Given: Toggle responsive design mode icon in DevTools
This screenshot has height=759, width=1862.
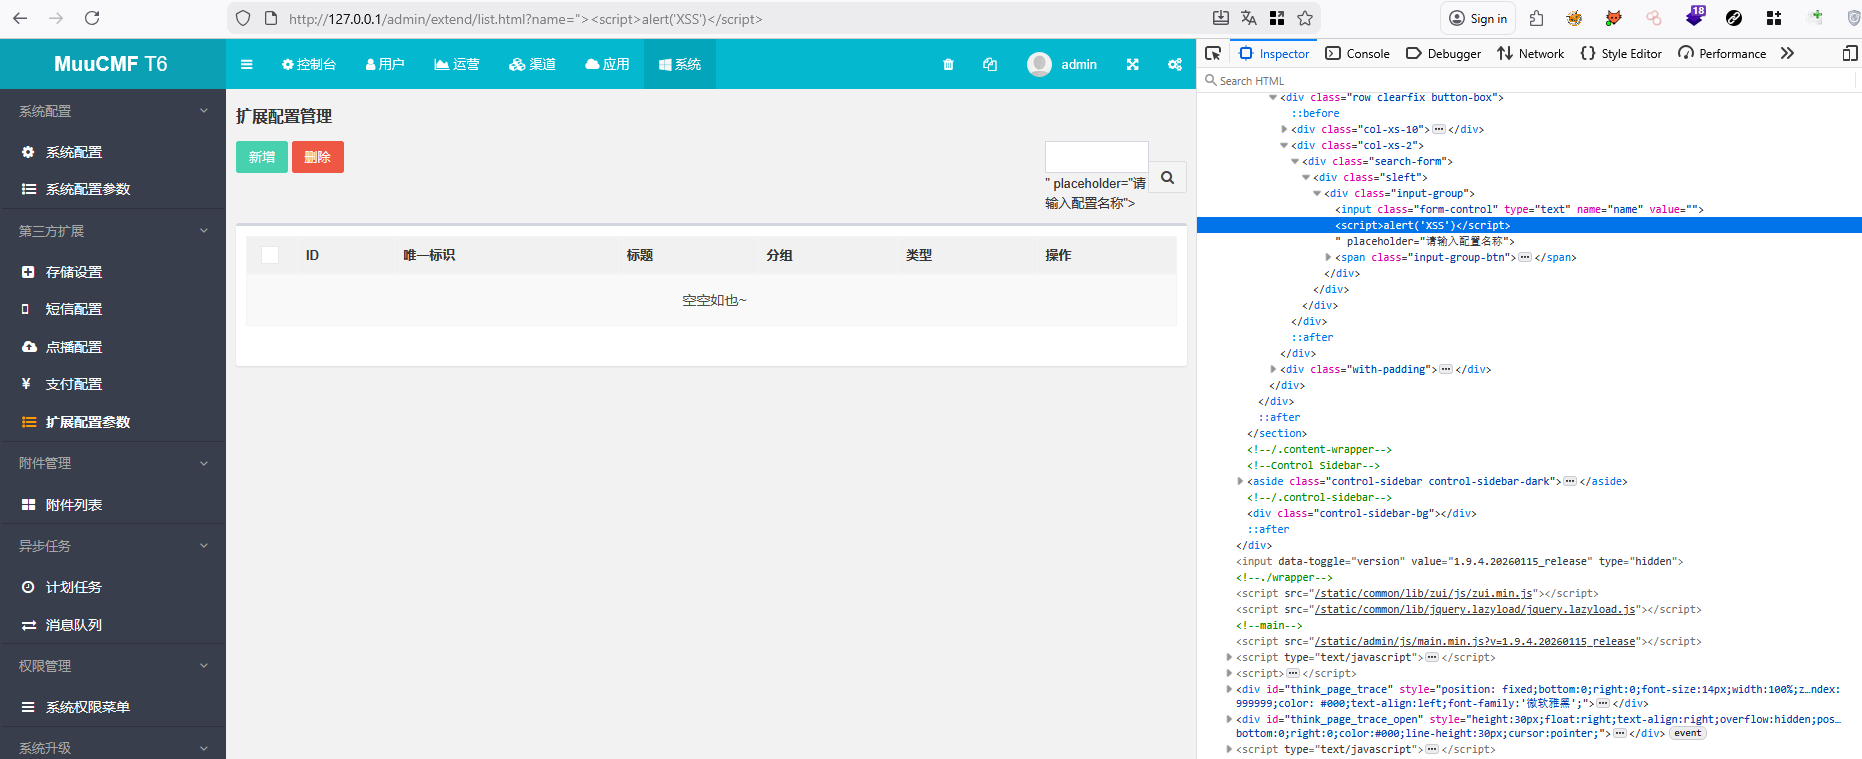Looking at the screenshot, I should 1849,53.
